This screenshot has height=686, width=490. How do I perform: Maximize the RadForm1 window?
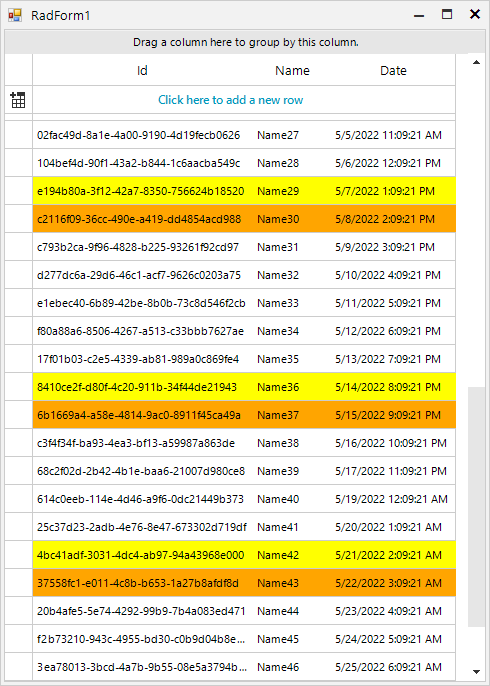point(447,15)
